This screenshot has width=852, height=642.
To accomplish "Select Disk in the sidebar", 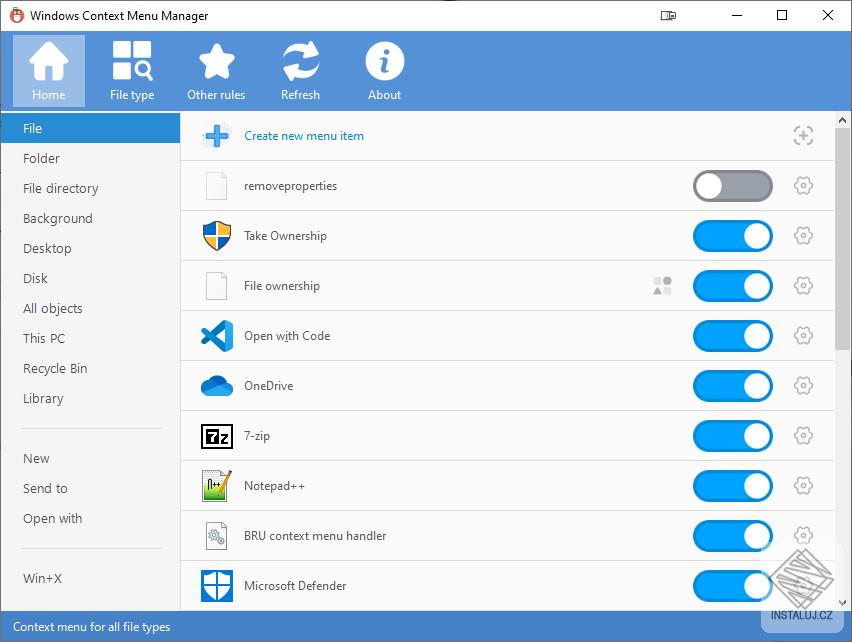I will (x=90, y=279).
